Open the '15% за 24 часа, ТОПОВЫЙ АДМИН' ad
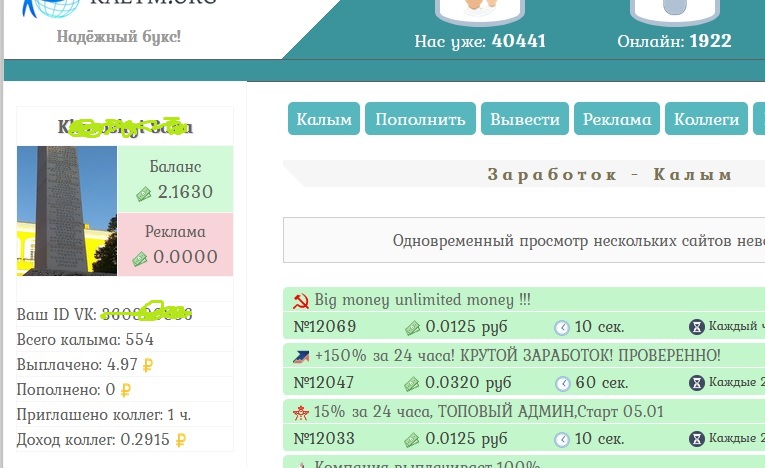 [488, 412]
